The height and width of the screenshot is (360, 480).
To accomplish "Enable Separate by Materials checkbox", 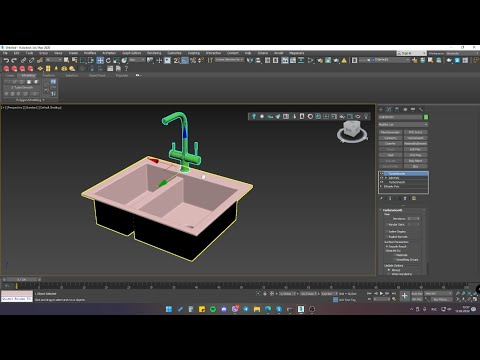I will pyautogui.click(x=395, y=255).
